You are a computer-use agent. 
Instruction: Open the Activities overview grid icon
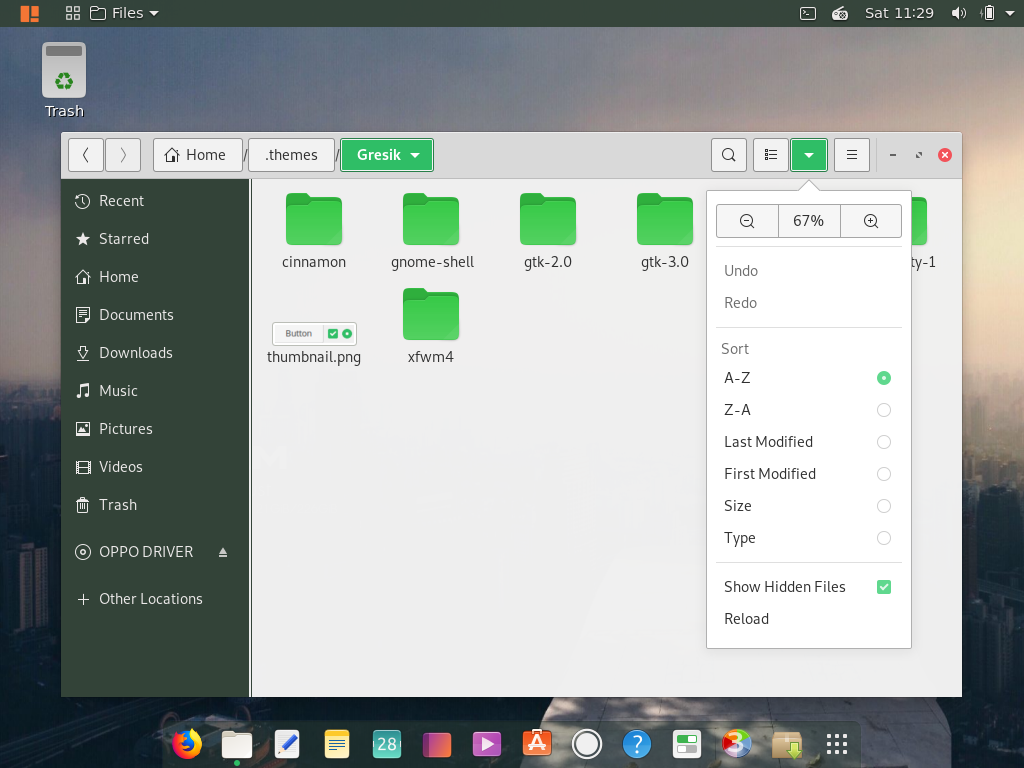[x=73, y=13]
